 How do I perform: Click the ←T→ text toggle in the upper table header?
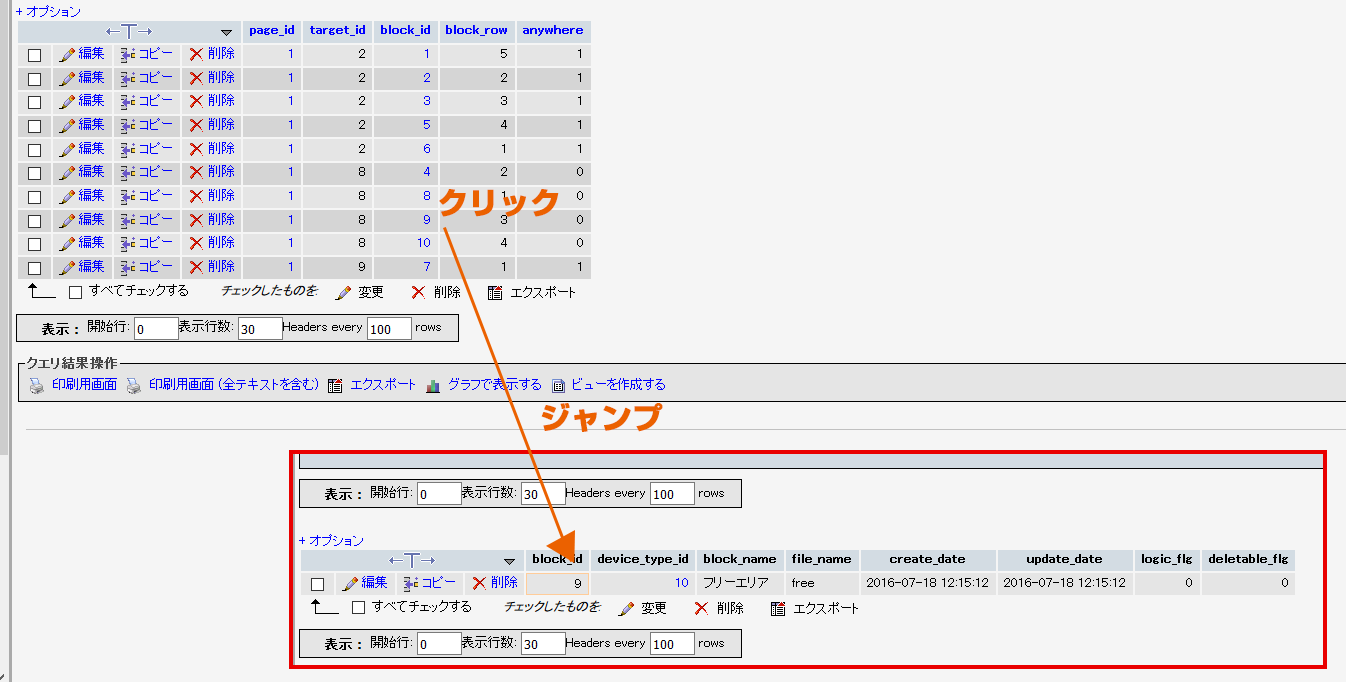click(129, 31)
